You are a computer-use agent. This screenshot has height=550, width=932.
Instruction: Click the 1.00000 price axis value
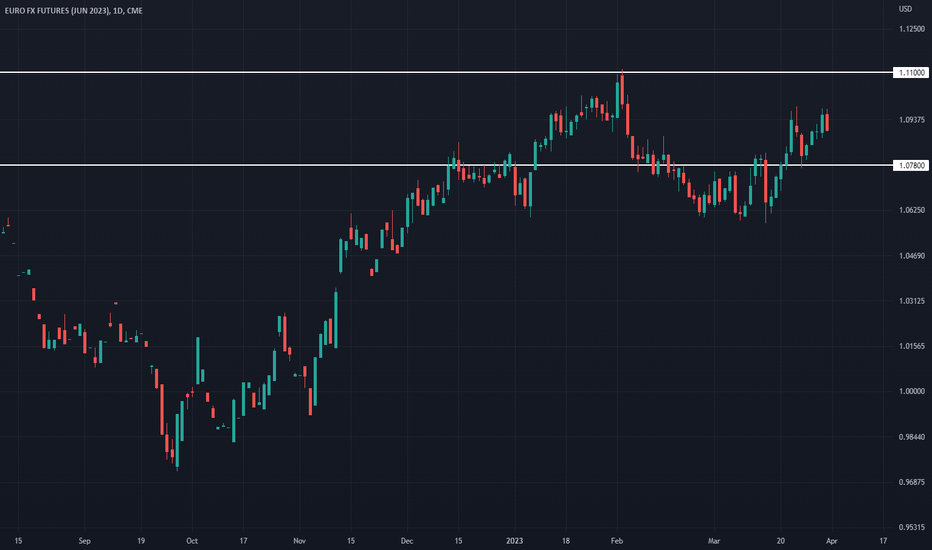click(912, 391)
